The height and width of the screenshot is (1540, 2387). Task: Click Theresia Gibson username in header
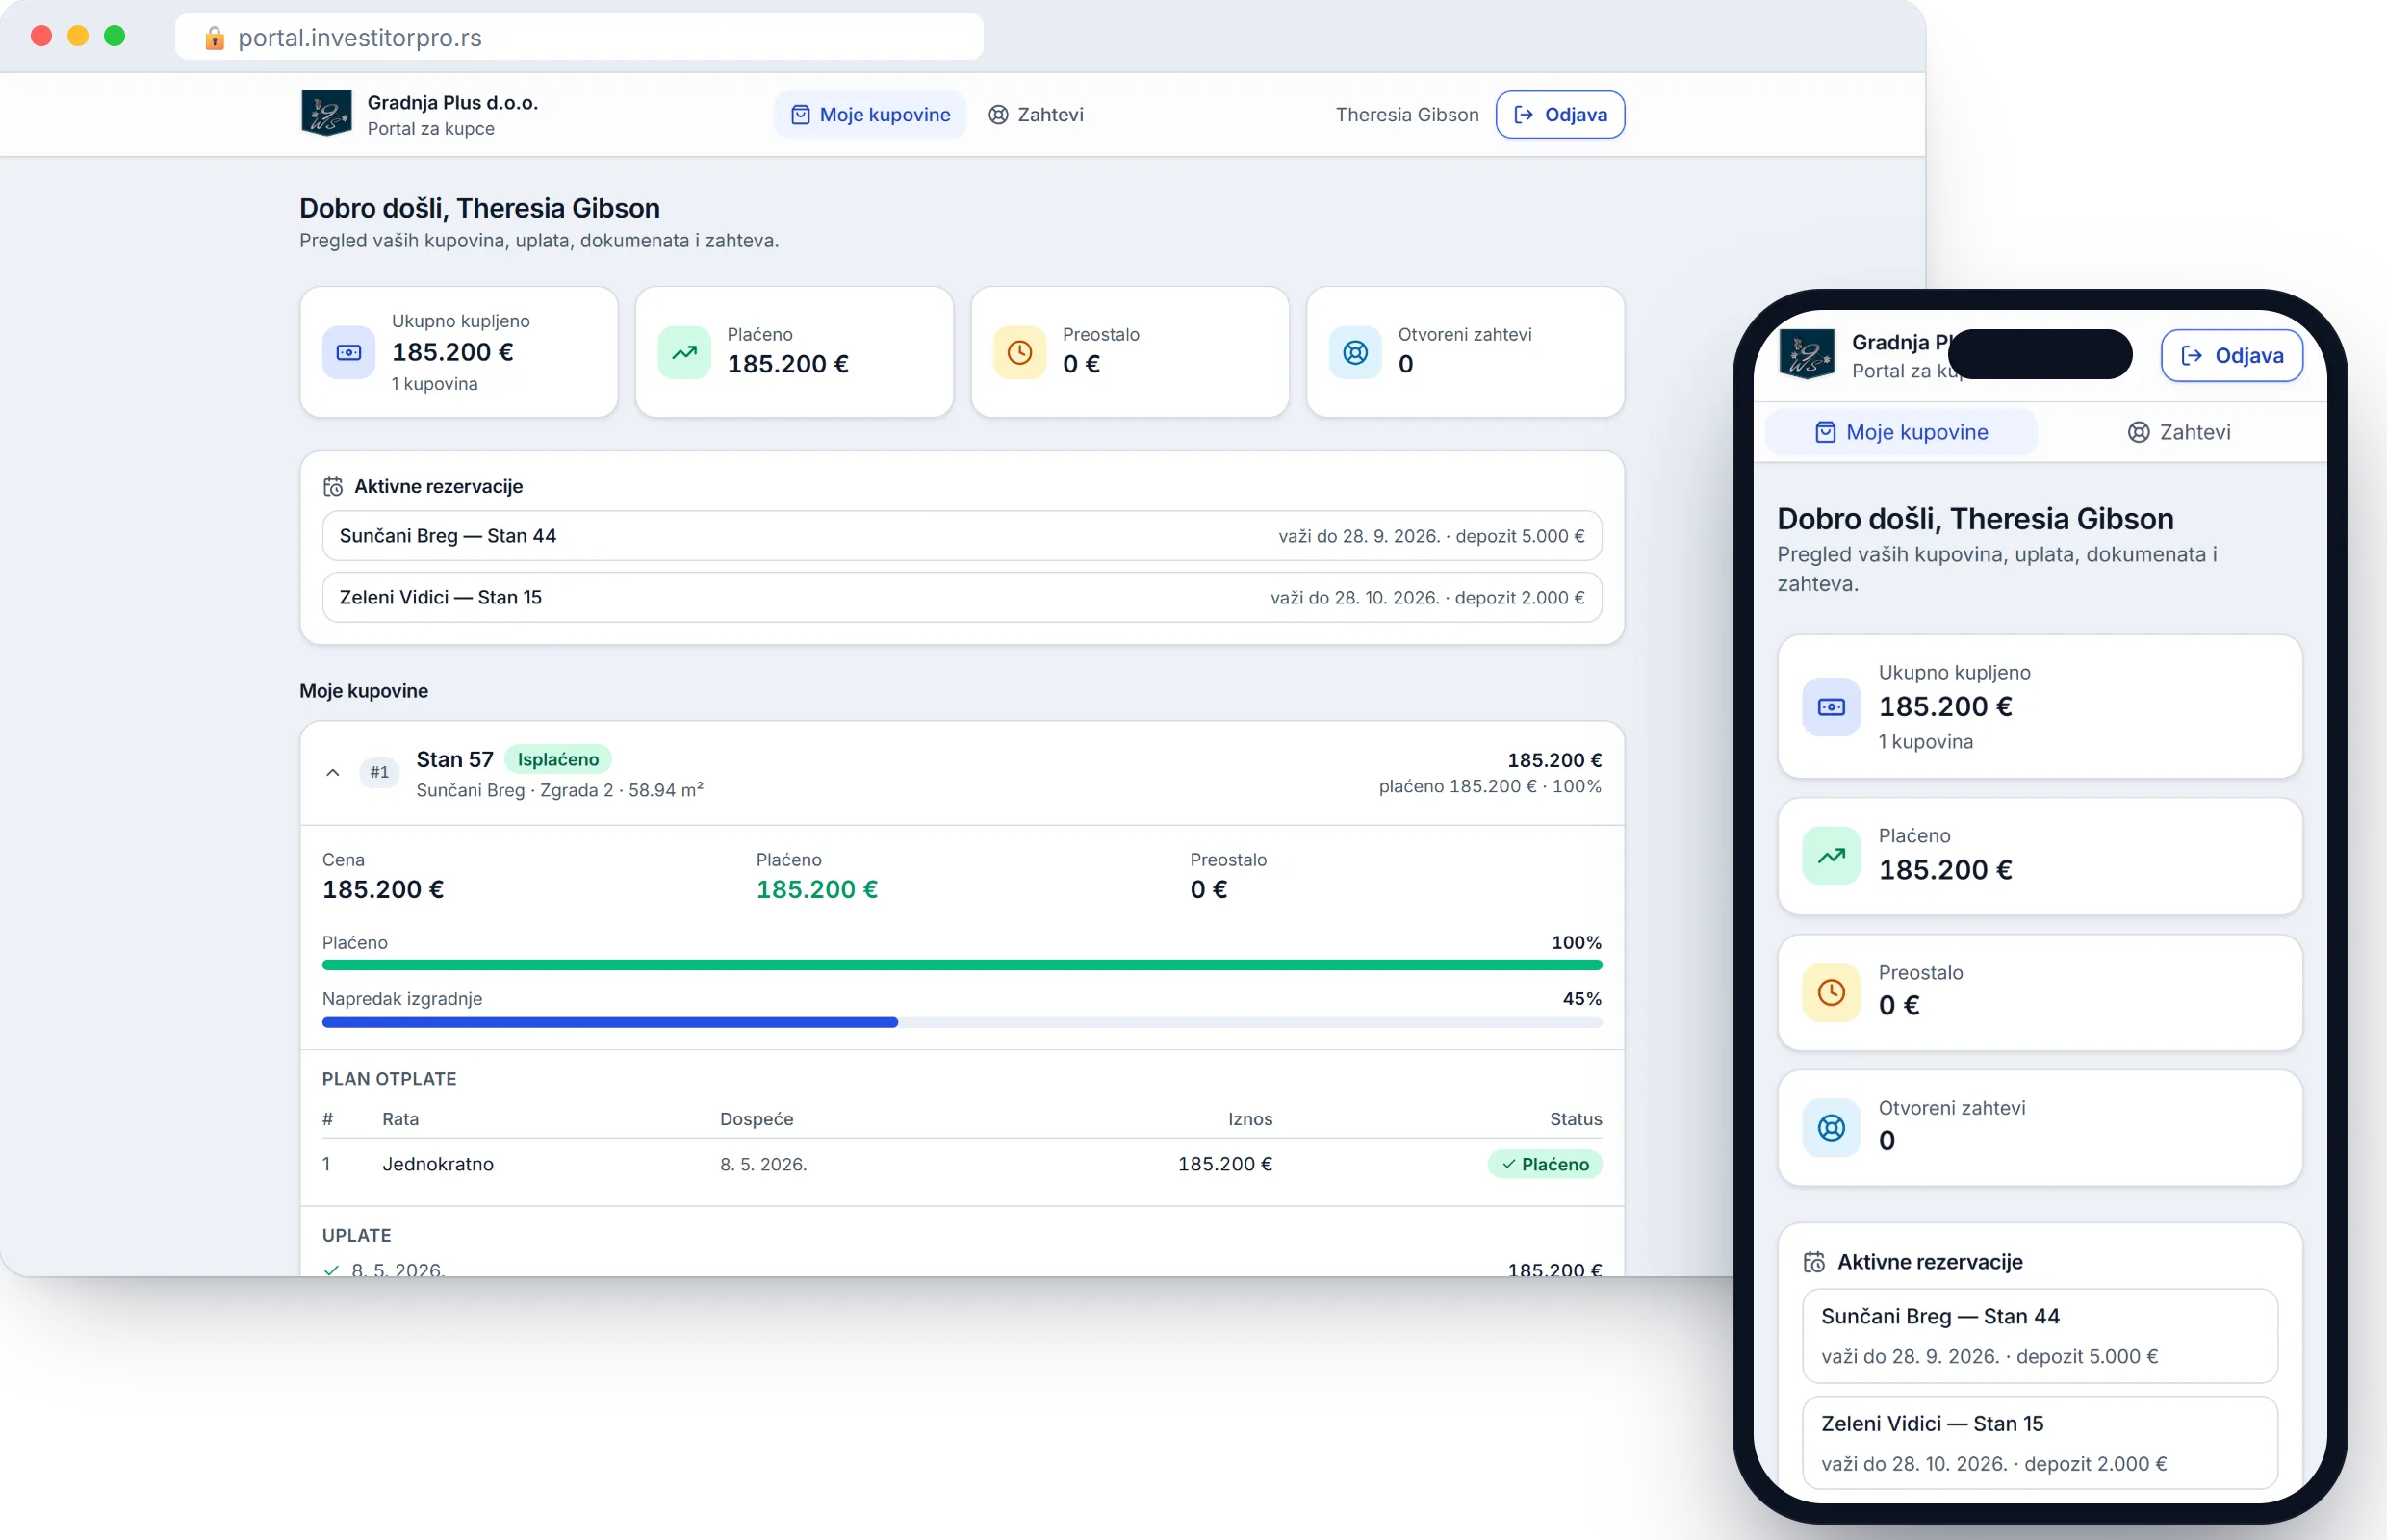pos(1407,114)
